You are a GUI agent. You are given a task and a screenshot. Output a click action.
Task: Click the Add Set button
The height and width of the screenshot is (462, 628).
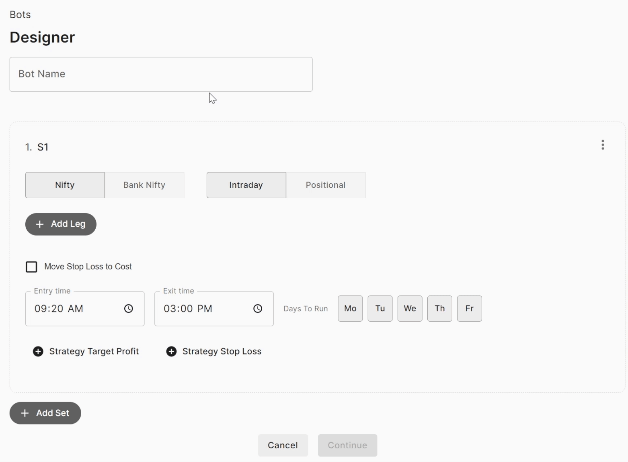click(x=45, y=413)
